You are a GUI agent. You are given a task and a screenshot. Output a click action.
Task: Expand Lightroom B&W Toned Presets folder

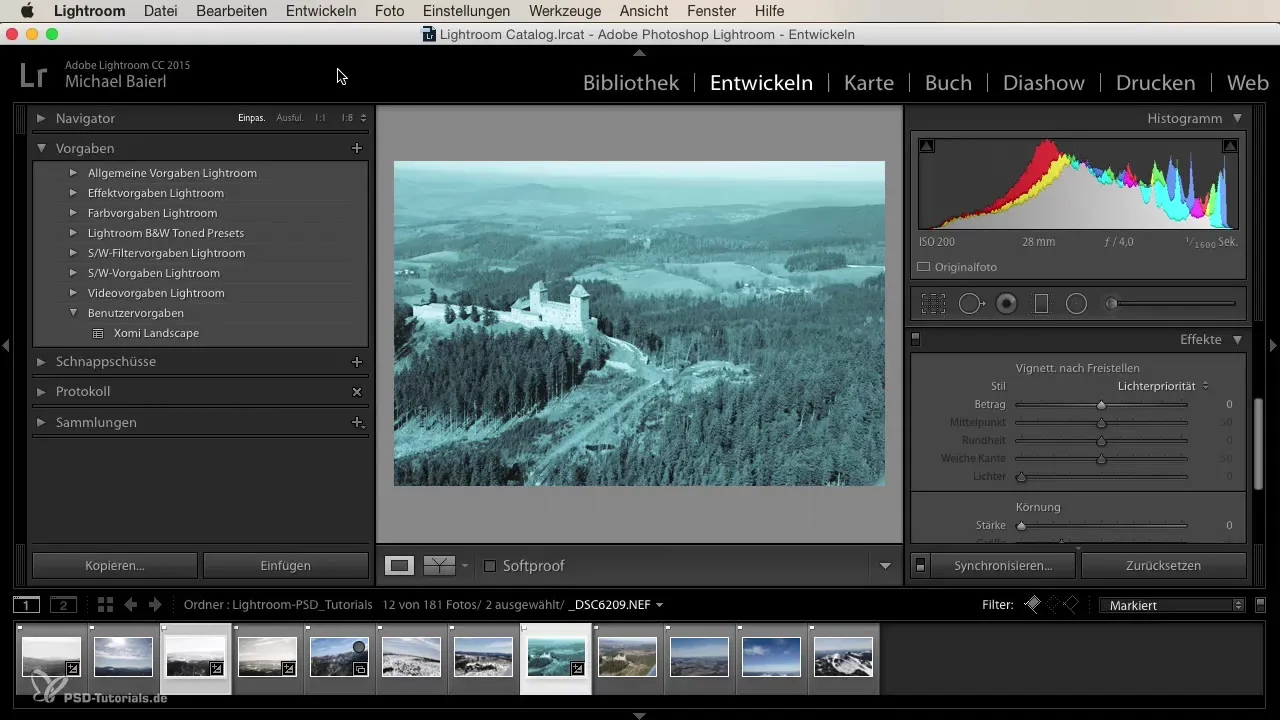[x=73, y=233]
